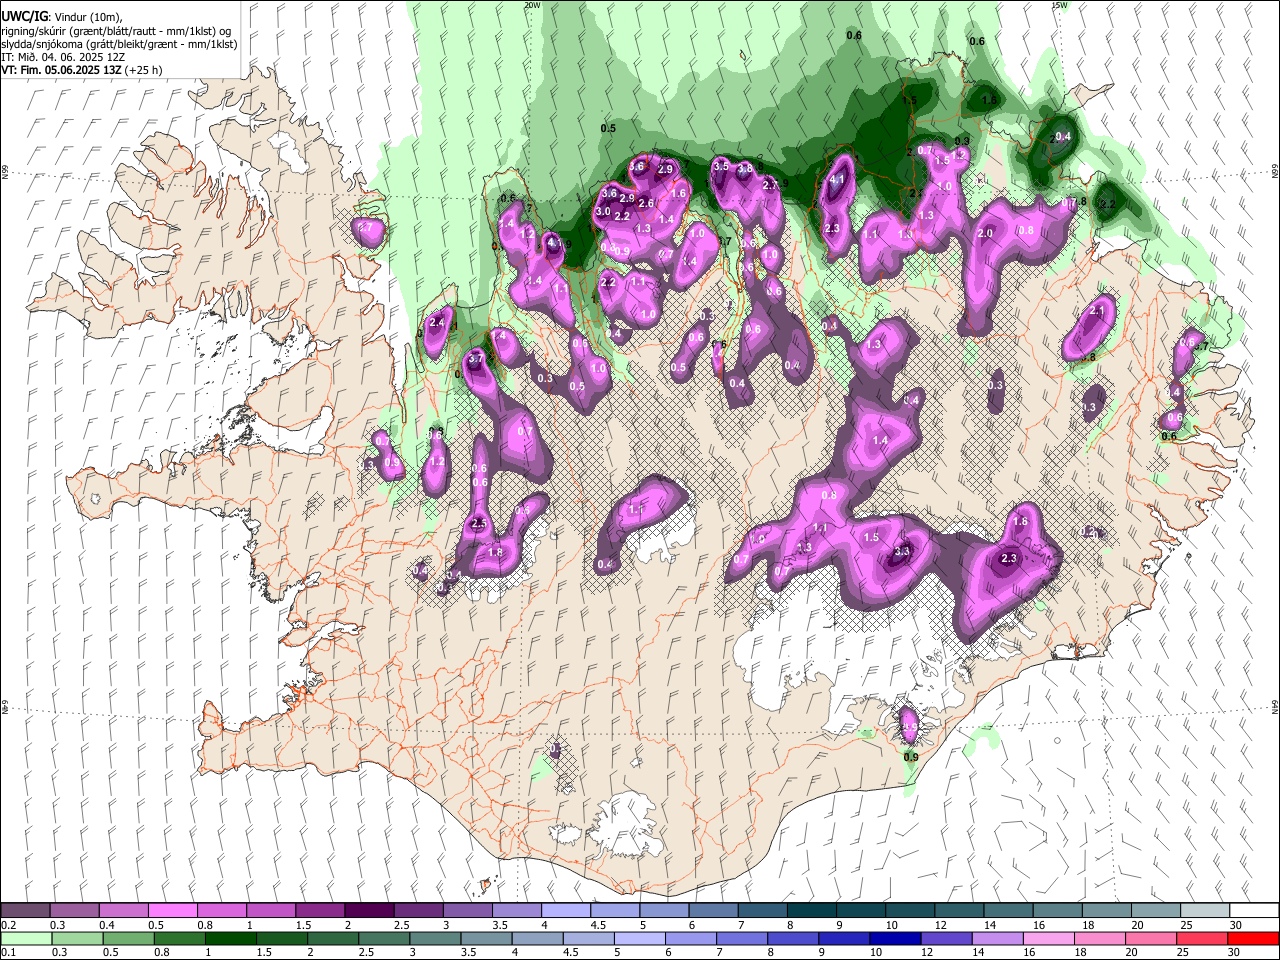Click the bright magenta 0.5–0.8 swatch in upper legend
This screenshot has height=960, width=1280.
point(172,911)
